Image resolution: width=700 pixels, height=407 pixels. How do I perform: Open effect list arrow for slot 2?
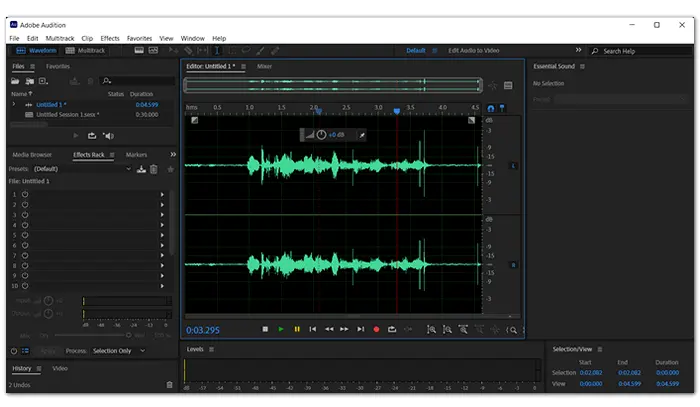(x=162, y=205)
